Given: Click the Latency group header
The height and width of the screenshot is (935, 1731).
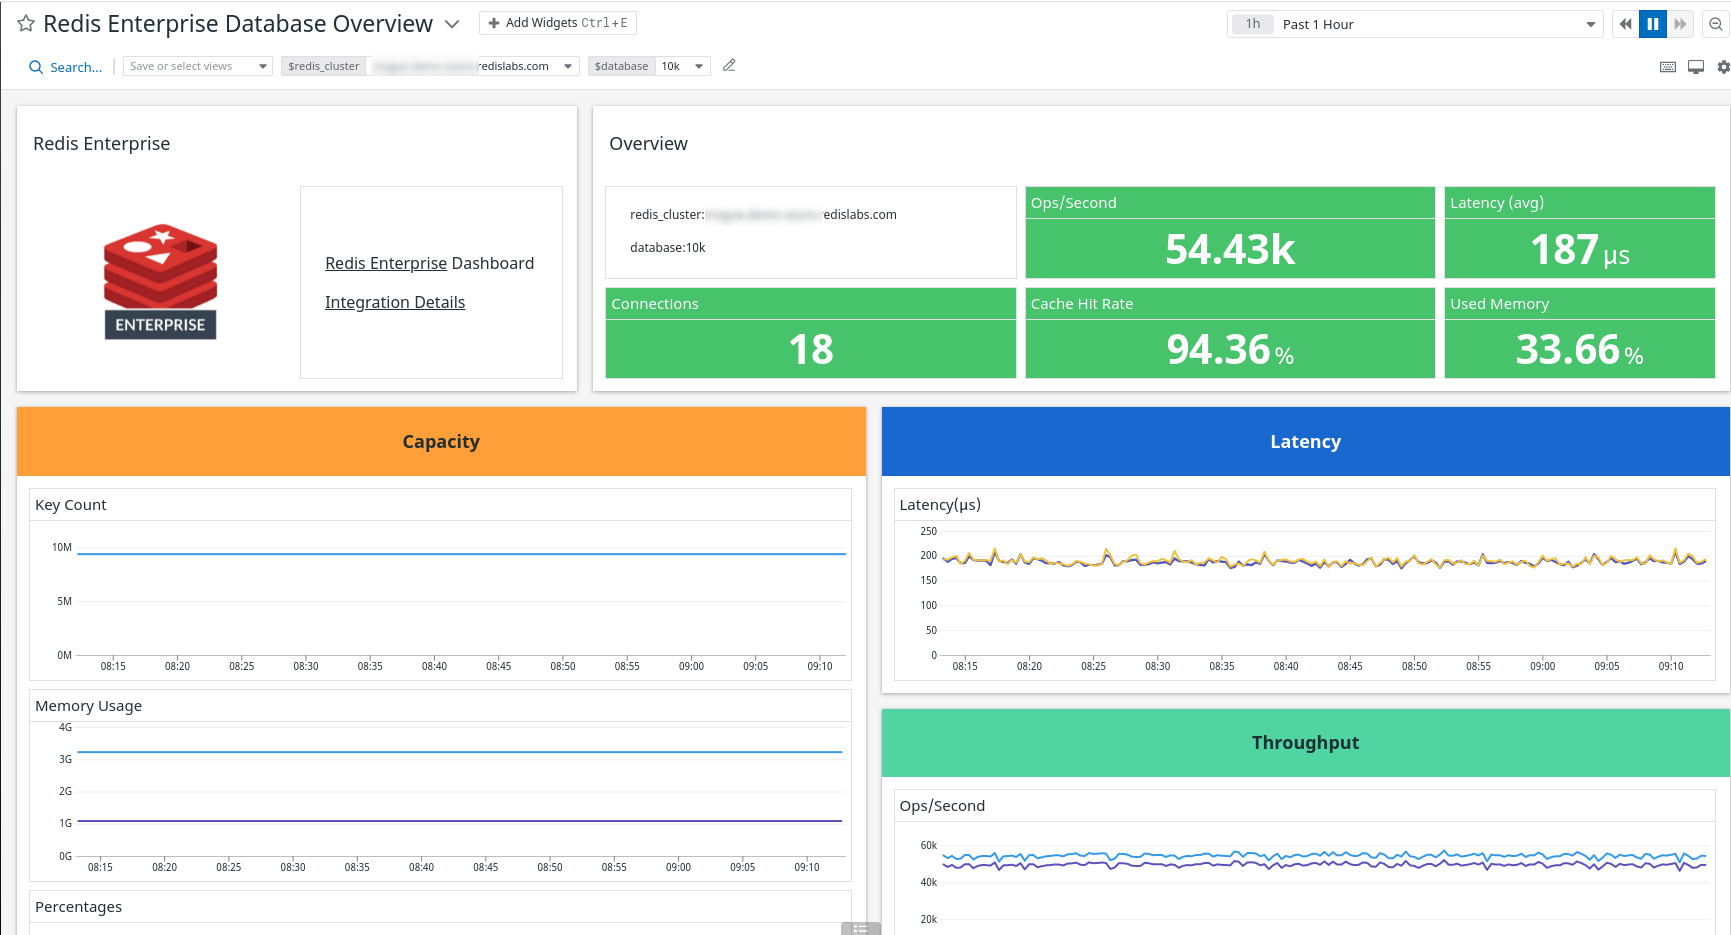Looking at the screenshot, I should [1305, 441].
